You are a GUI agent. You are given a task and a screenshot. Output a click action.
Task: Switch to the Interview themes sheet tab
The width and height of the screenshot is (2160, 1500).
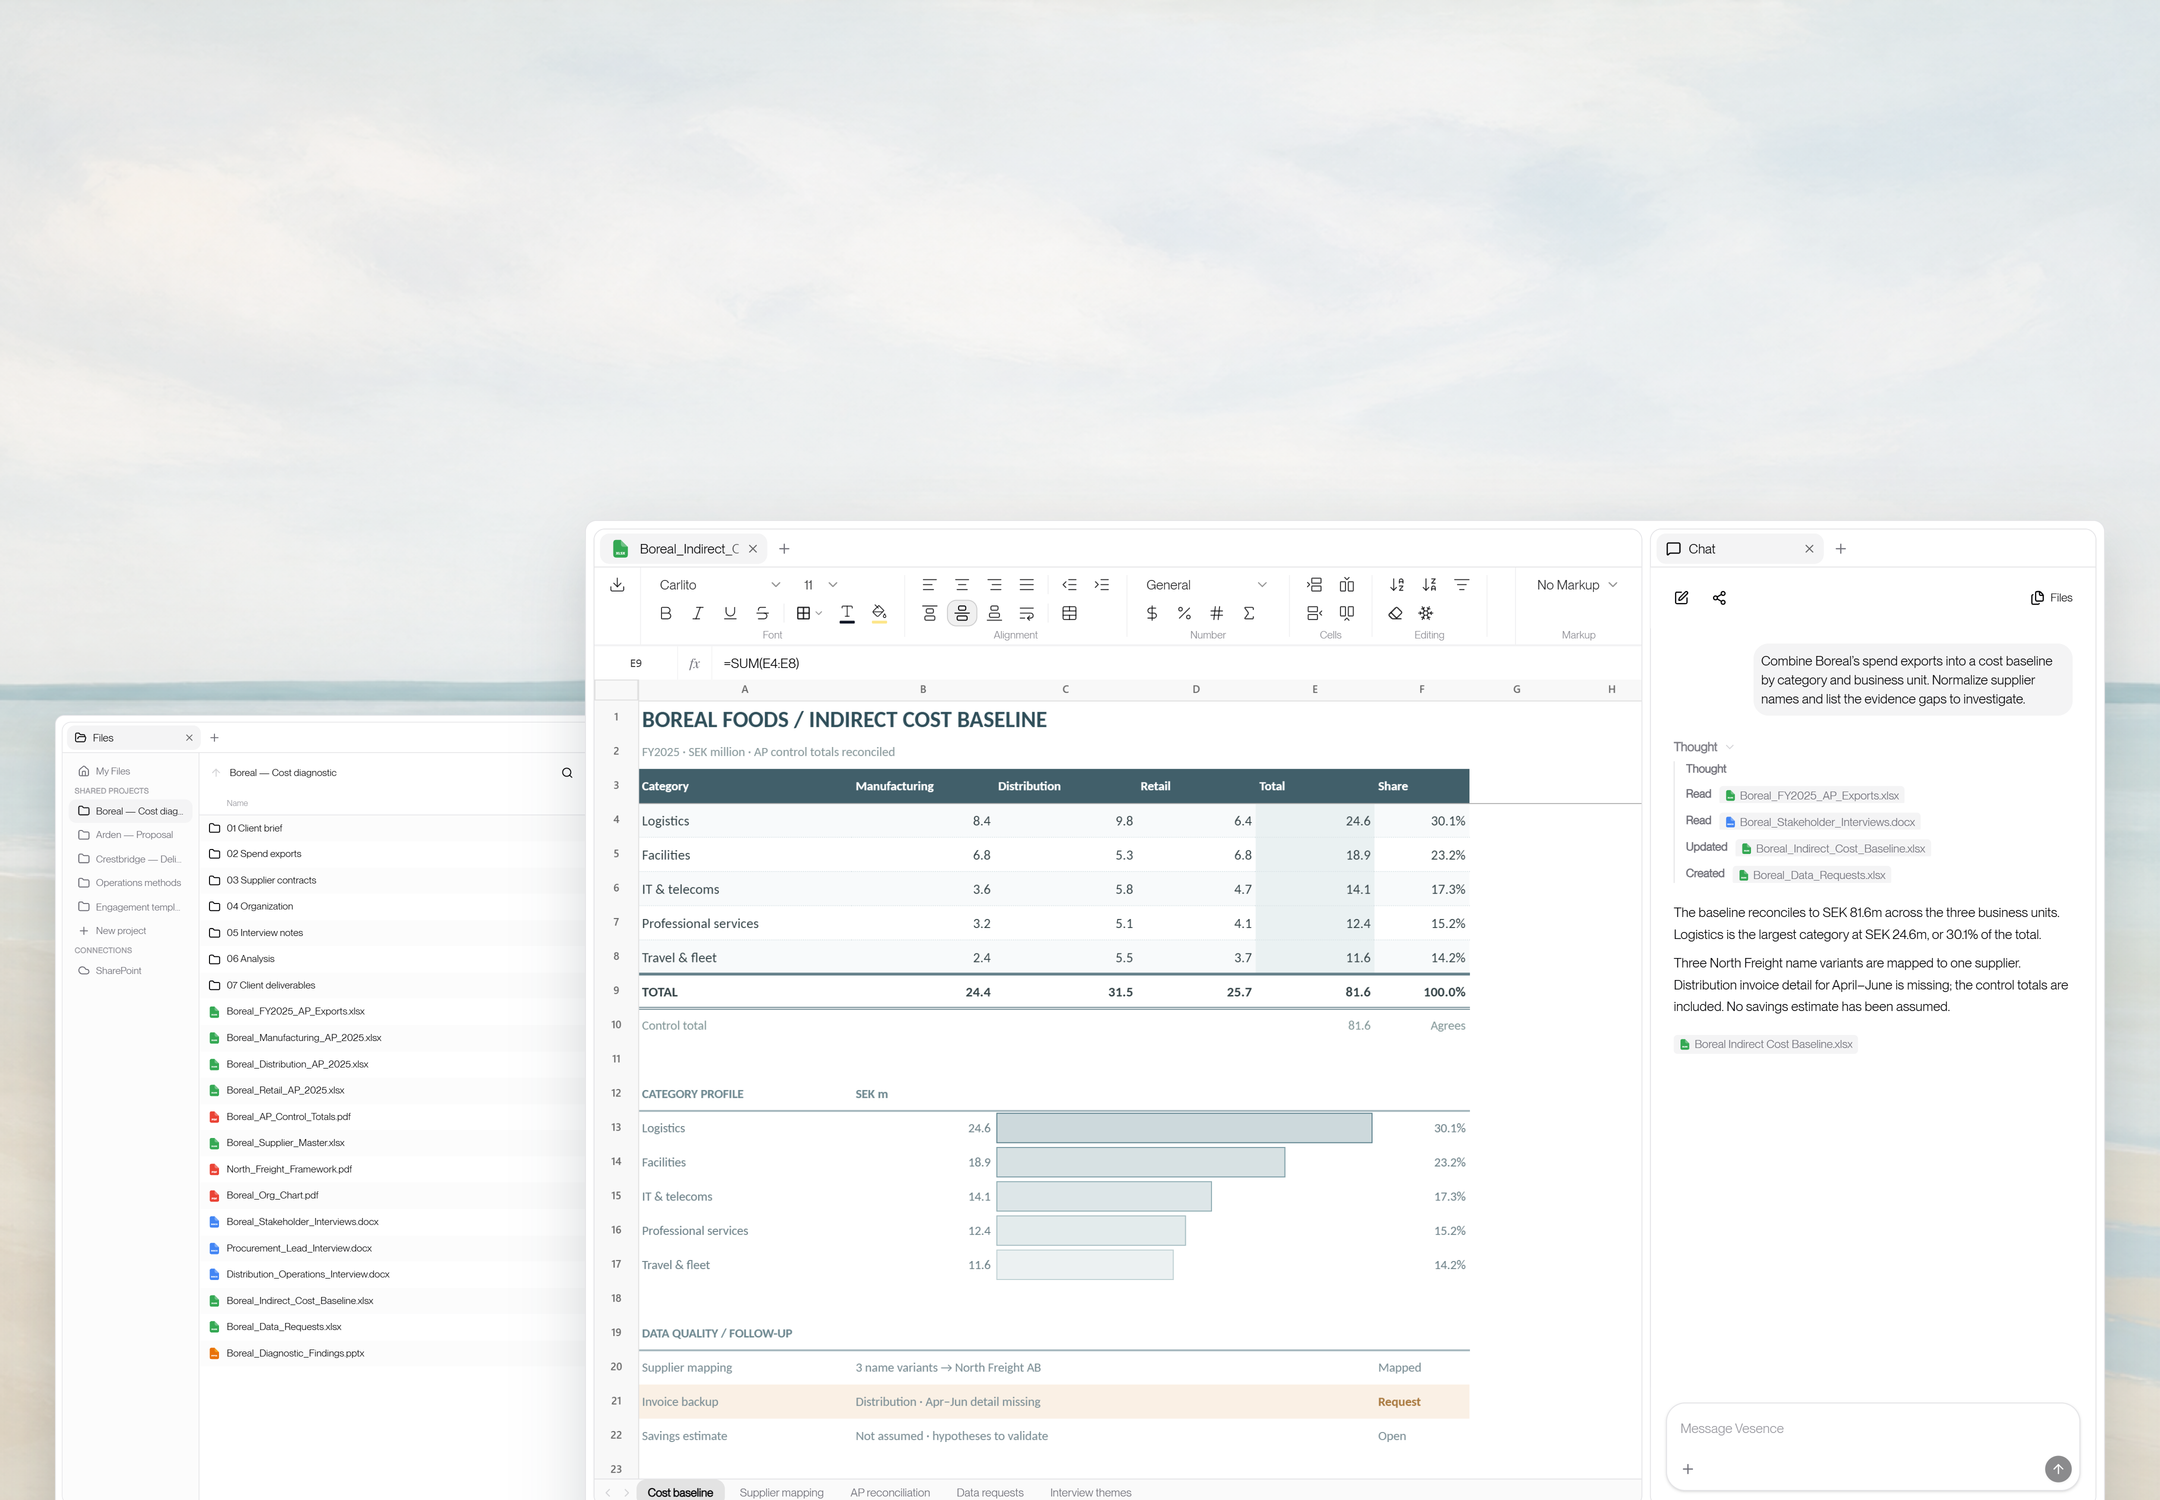1091,1492
